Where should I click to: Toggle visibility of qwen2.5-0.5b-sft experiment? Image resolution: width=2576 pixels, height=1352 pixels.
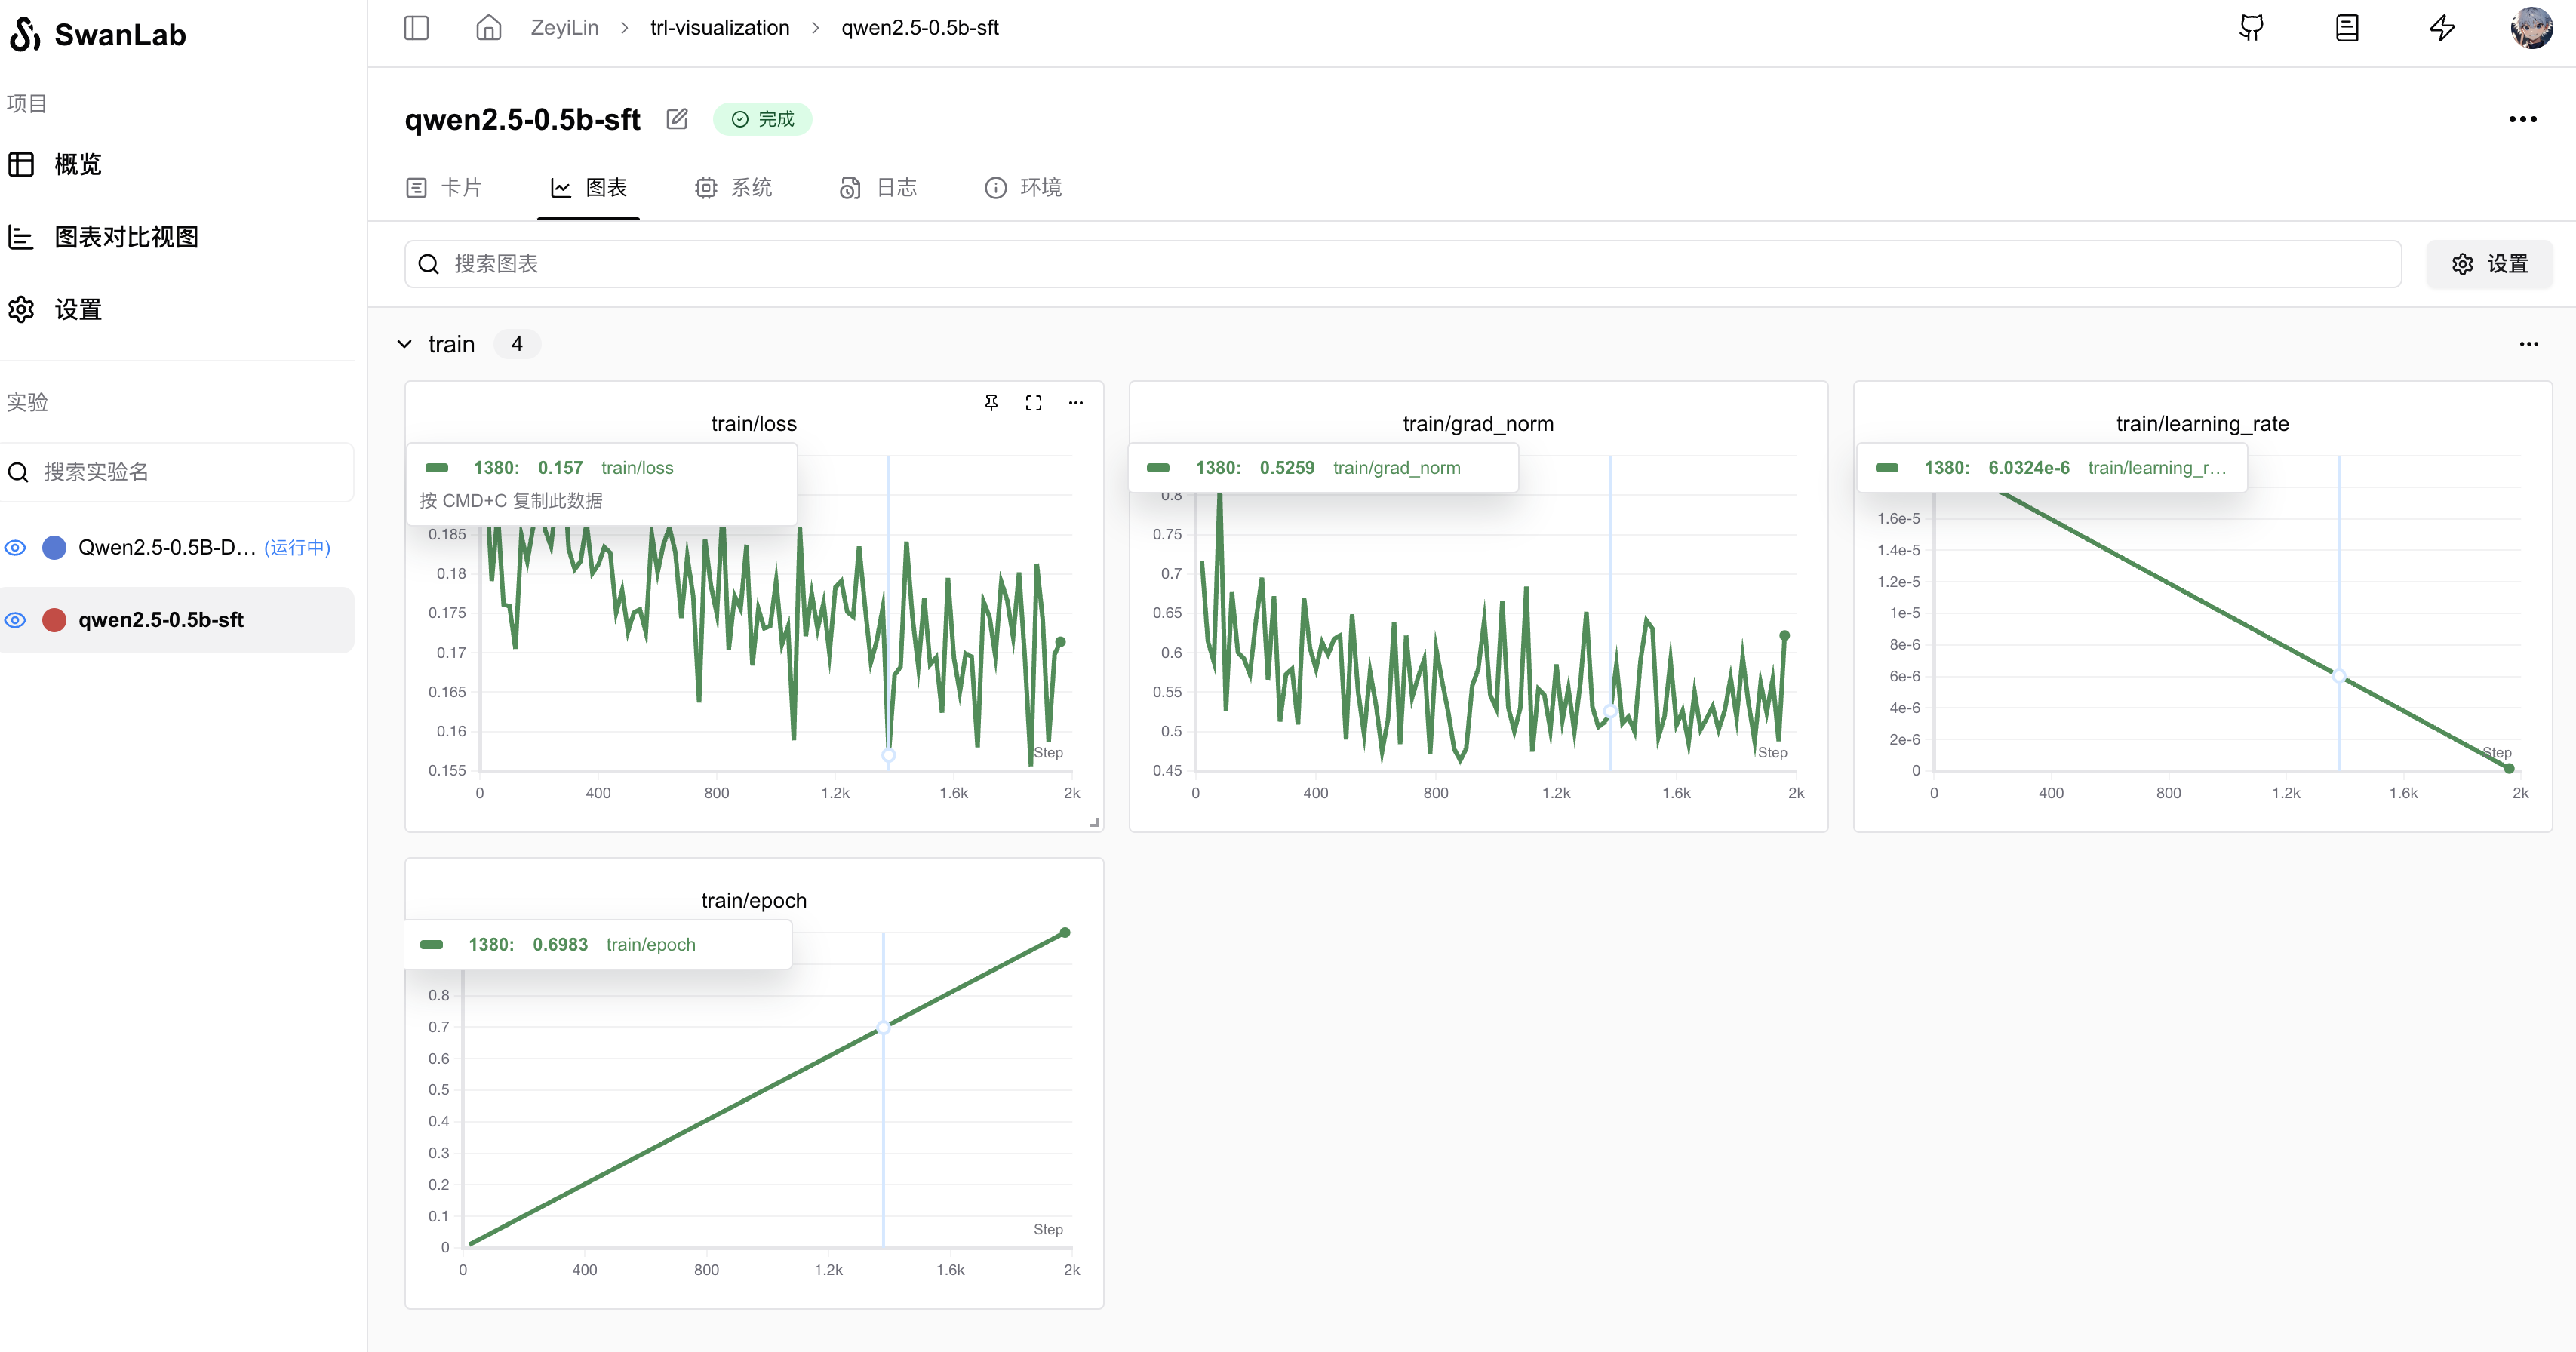click(x=16, y=620)
